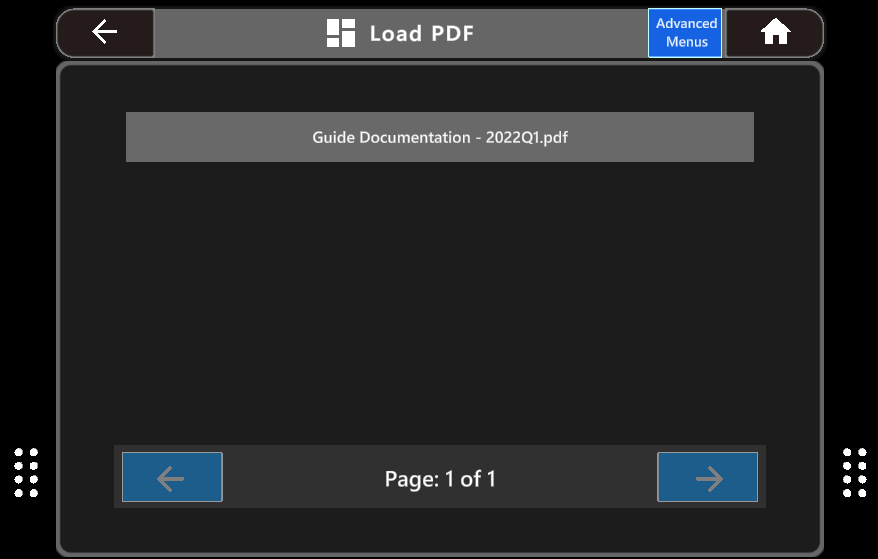Click empty area below the PDF list
878x559 pixels.
439,300
